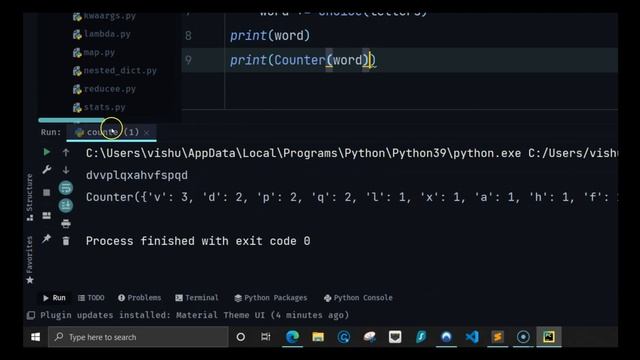The image size is (640, 360).
Task: Open Visual Studio Code from the taskbar
Action: pos(472,337)
